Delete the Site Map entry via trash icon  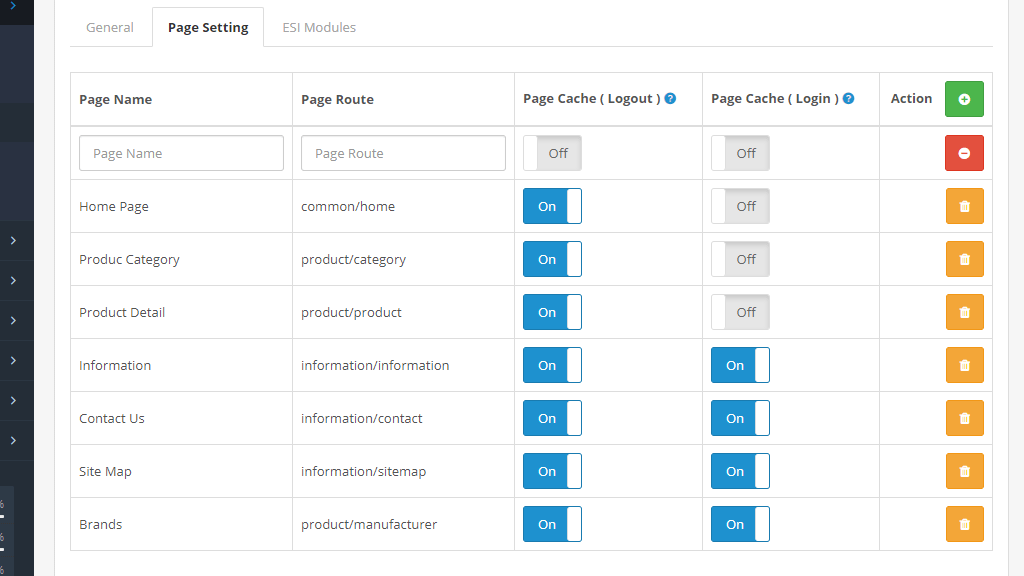coord(964,471)
